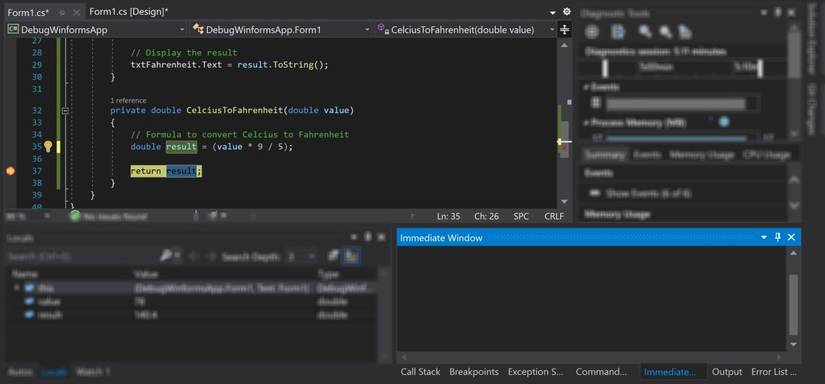Click the Locals view toggle icon left

[x=333, y=256]
